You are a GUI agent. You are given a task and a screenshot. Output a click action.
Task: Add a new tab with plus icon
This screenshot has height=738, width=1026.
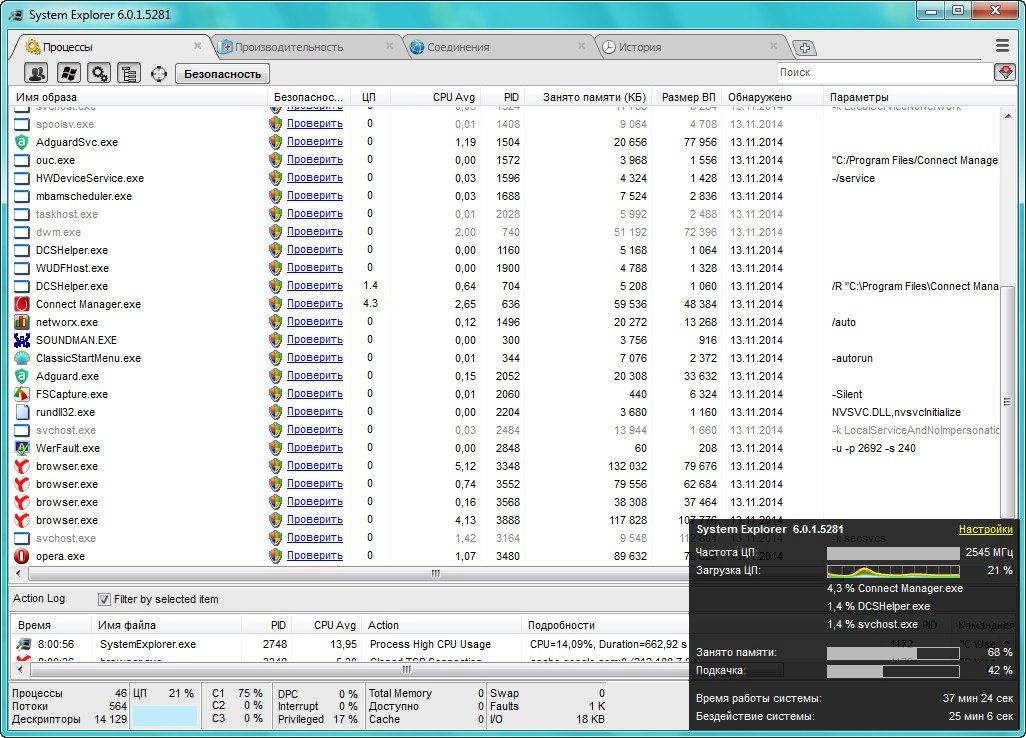pyautogui.click(x=805, y=47)
